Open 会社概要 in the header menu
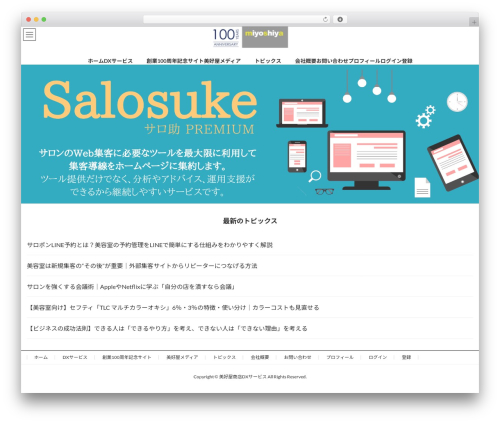Viewport: 500px width, 423px height. click(305, 61)
